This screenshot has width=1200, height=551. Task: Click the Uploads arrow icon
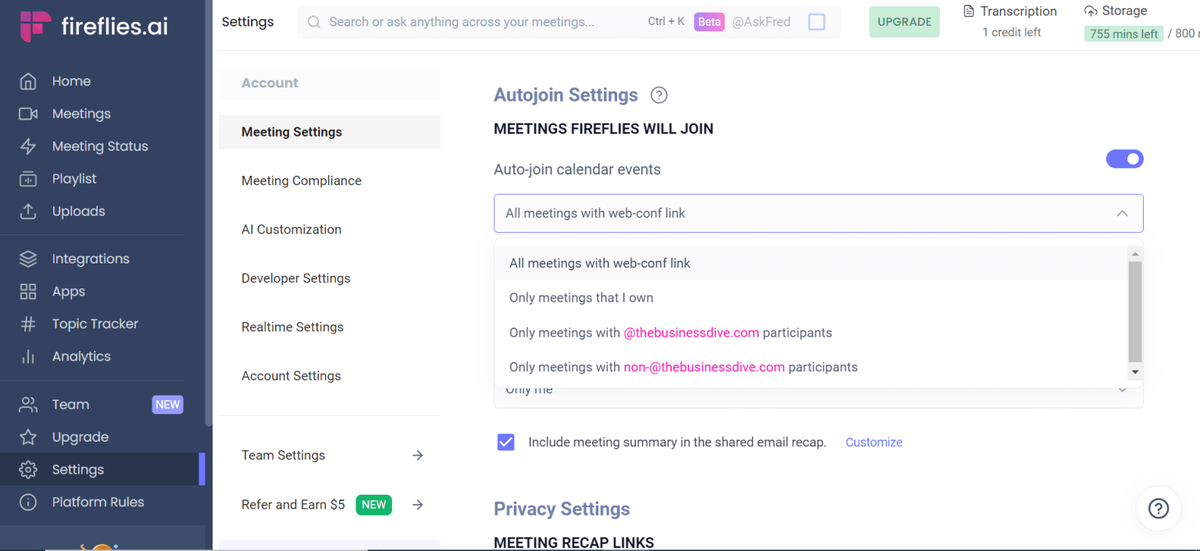click(28, 211)
